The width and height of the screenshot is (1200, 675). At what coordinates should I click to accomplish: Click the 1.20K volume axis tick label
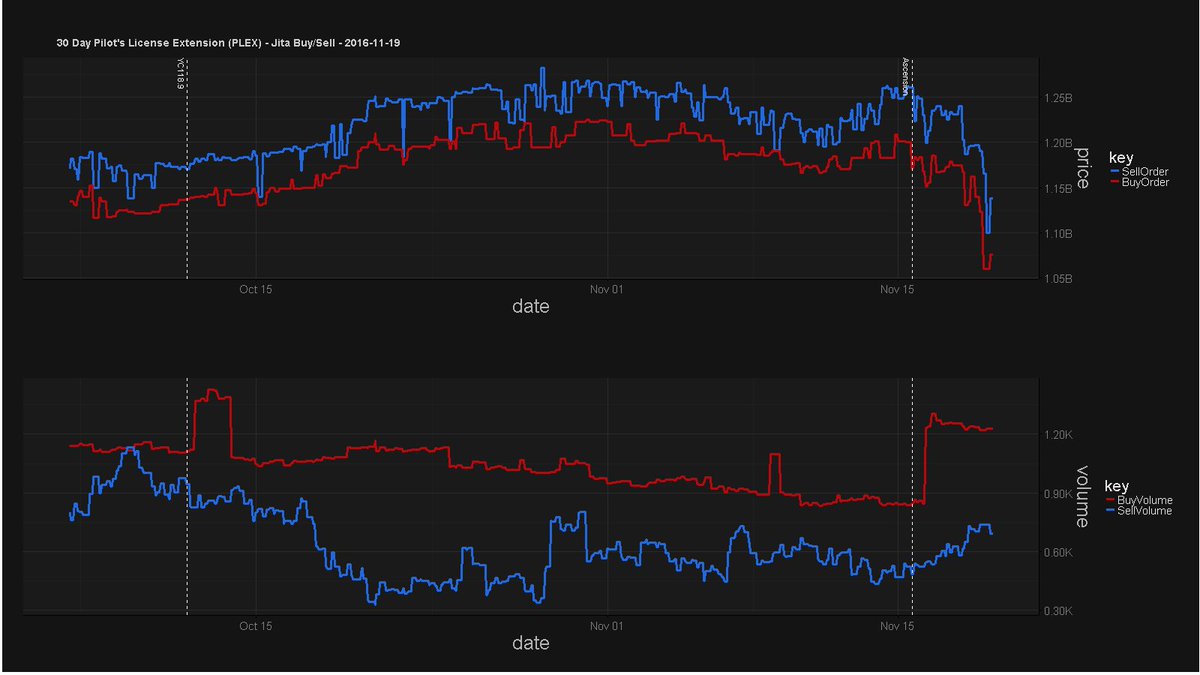click(1057, 435)
